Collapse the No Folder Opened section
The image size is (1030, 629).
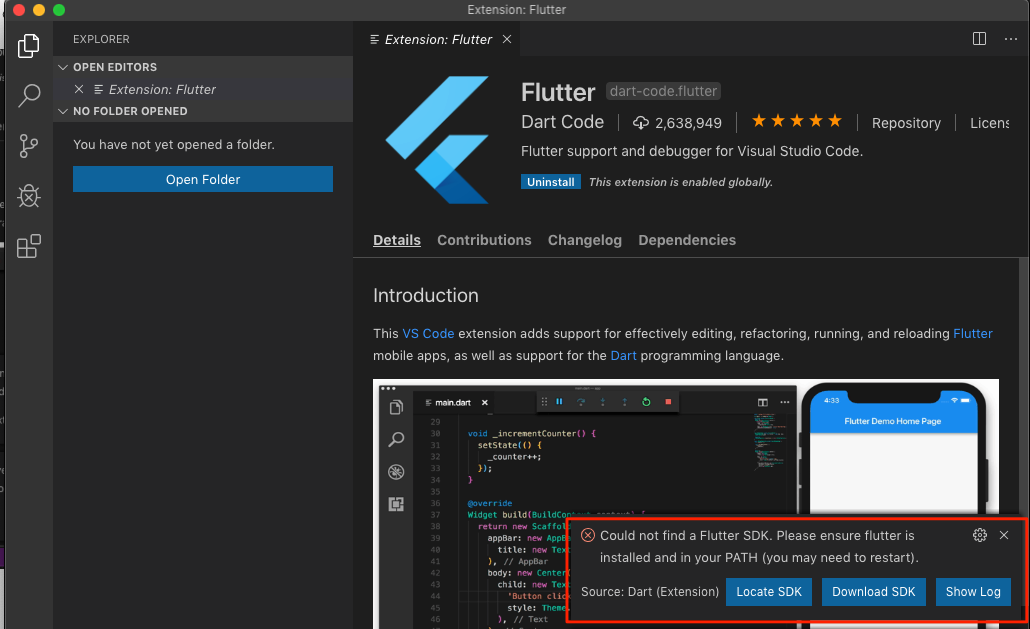pyautogui.click(x=63, y=111)
